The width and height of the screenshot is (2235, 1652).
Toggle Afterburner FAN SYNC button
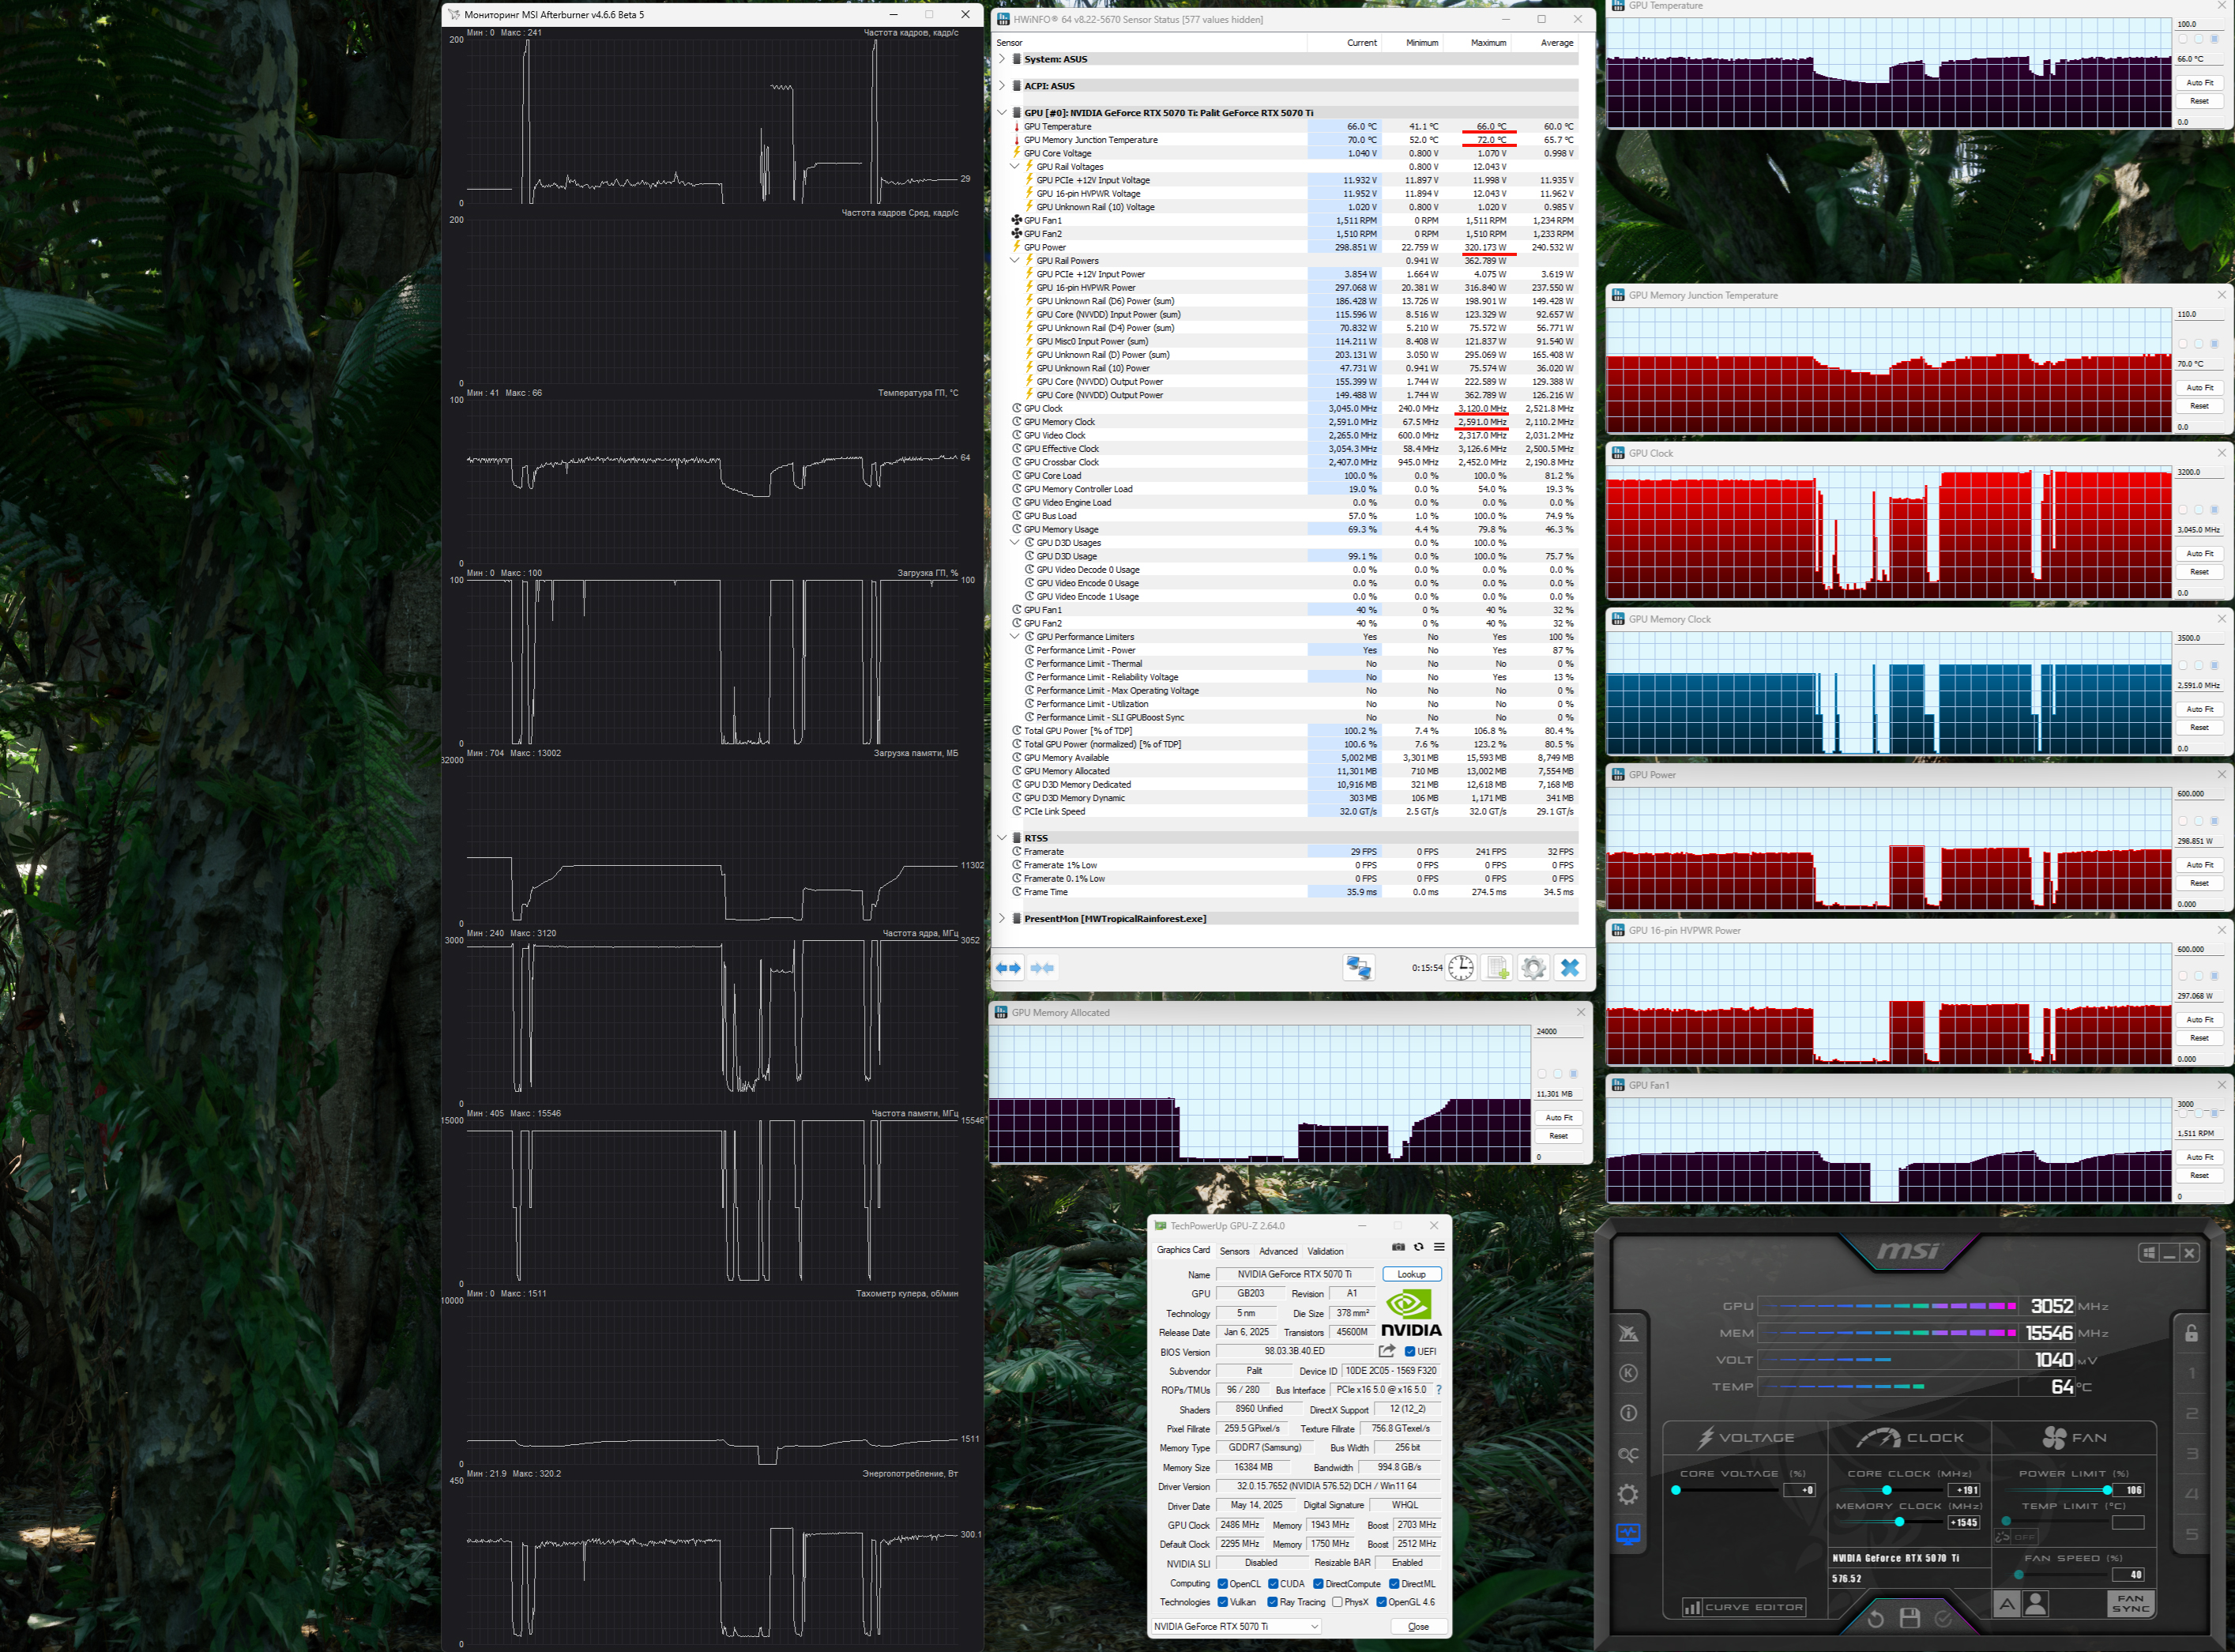coord(2130,1603)
